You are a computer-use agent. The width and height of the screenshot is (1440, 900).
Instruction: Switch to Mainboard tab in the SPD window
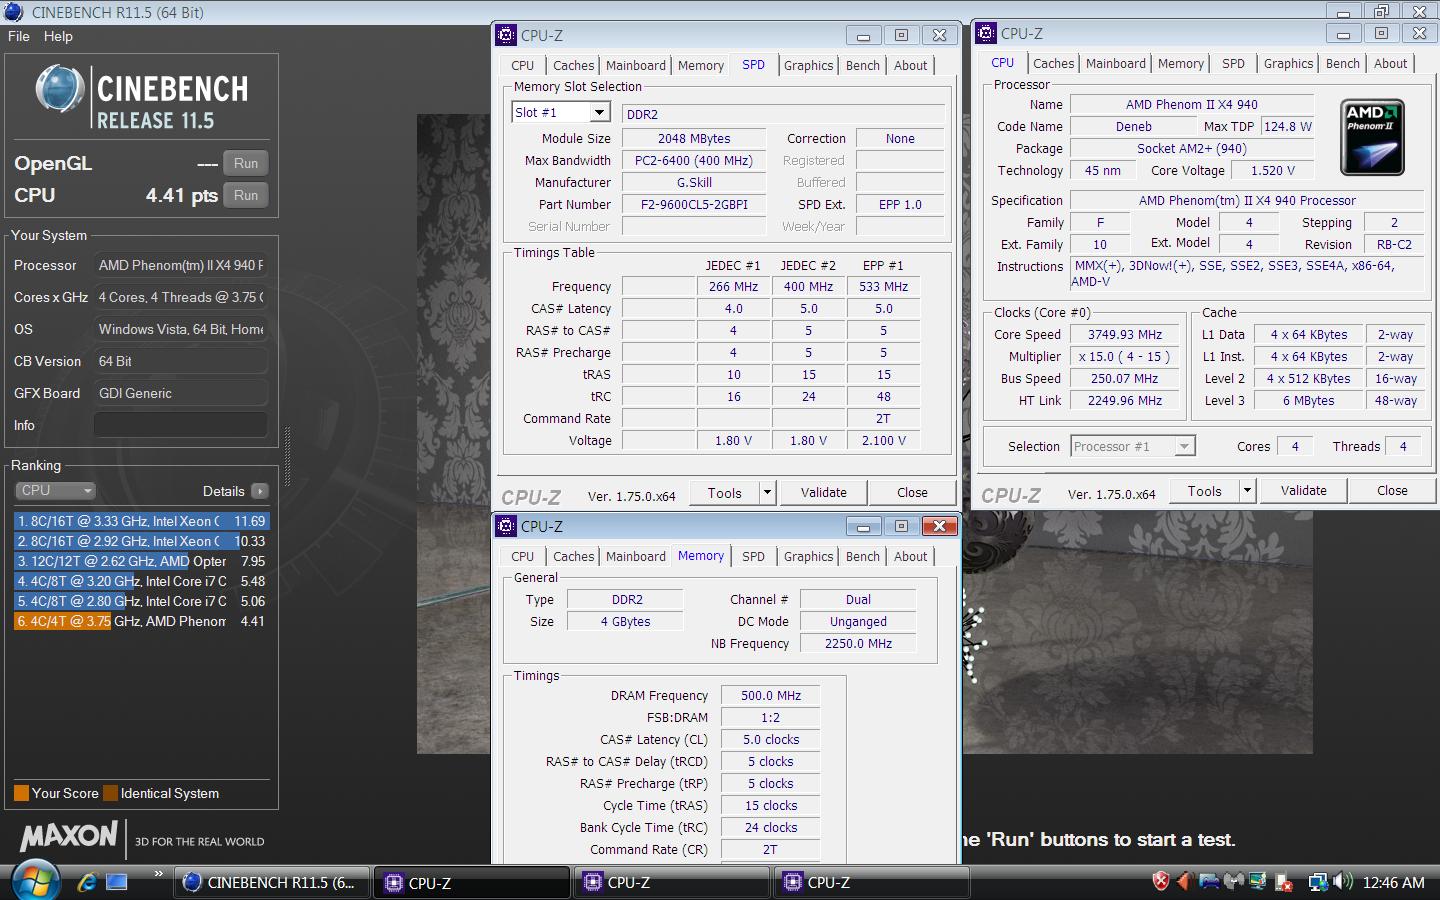(636, 65)
